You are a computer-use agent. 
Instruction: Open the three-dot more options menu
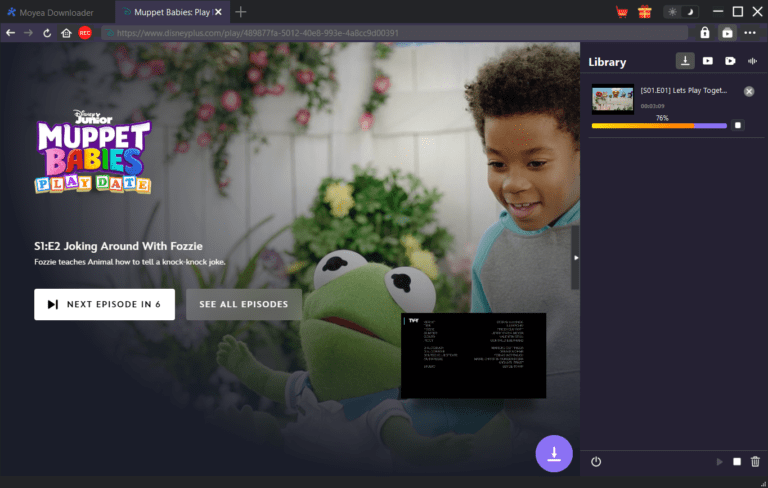(x=751, y=33)
